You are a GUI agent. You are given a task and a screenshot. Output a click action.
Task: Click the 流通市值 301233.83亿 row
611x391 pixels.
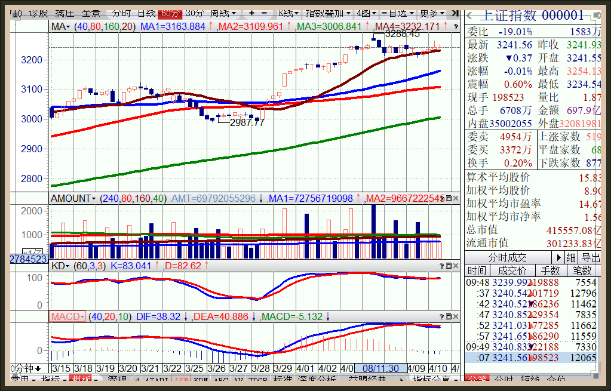(x=533, y=243)
